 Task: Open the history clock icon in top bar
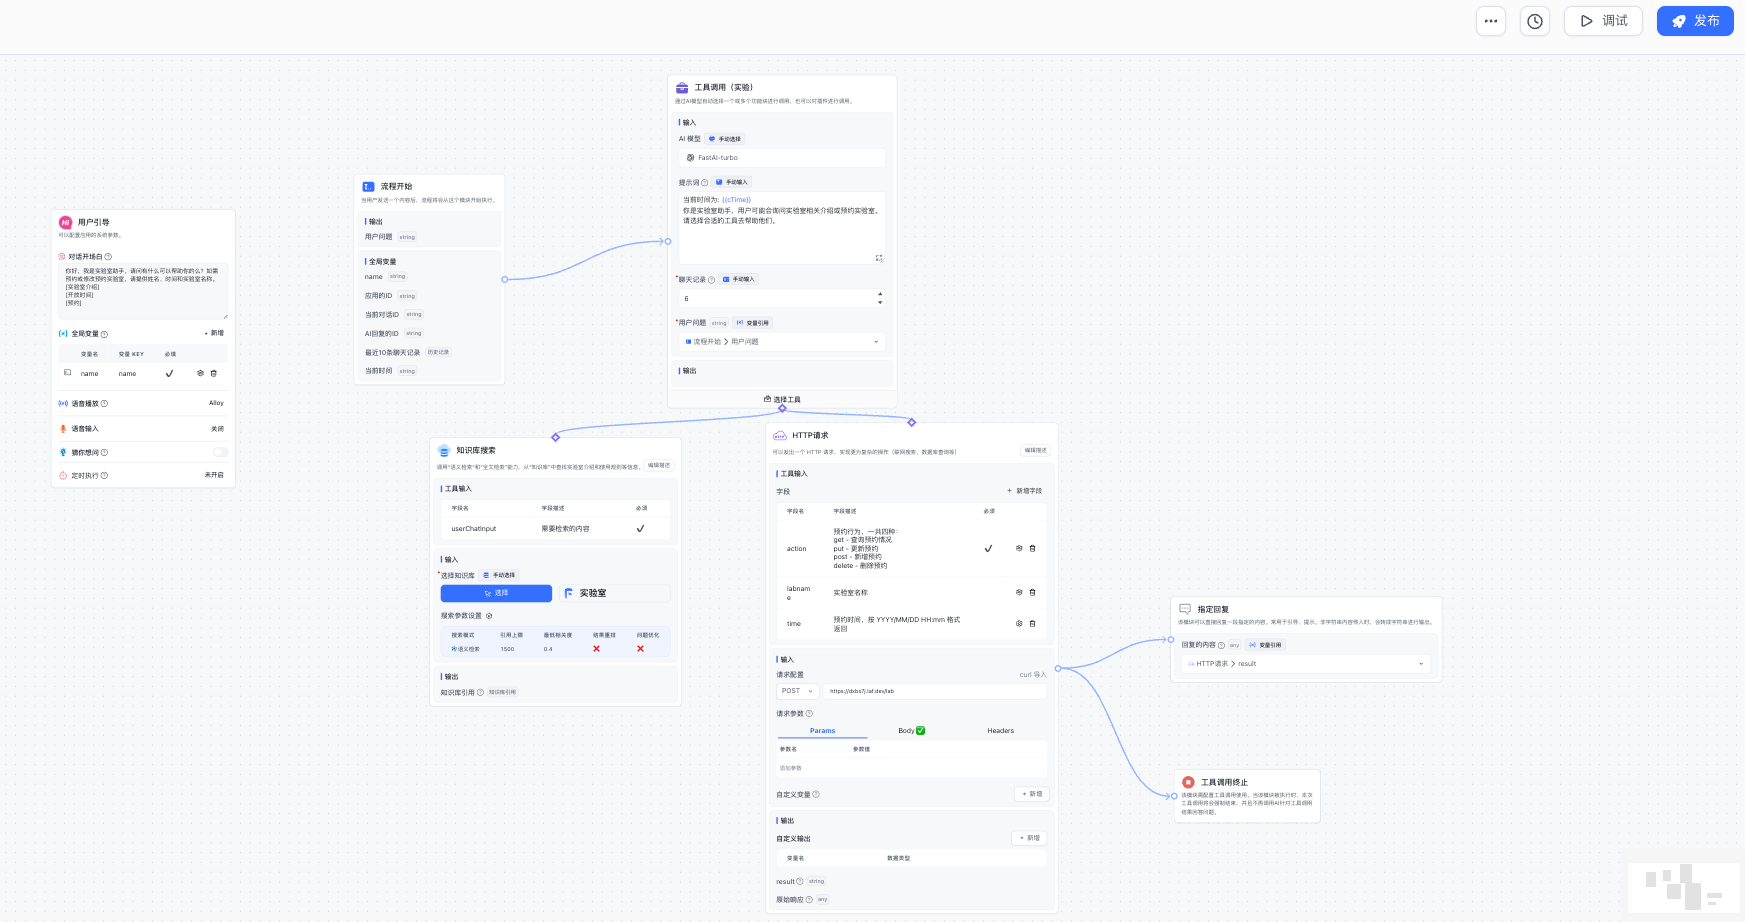[x=1534, y=21]
